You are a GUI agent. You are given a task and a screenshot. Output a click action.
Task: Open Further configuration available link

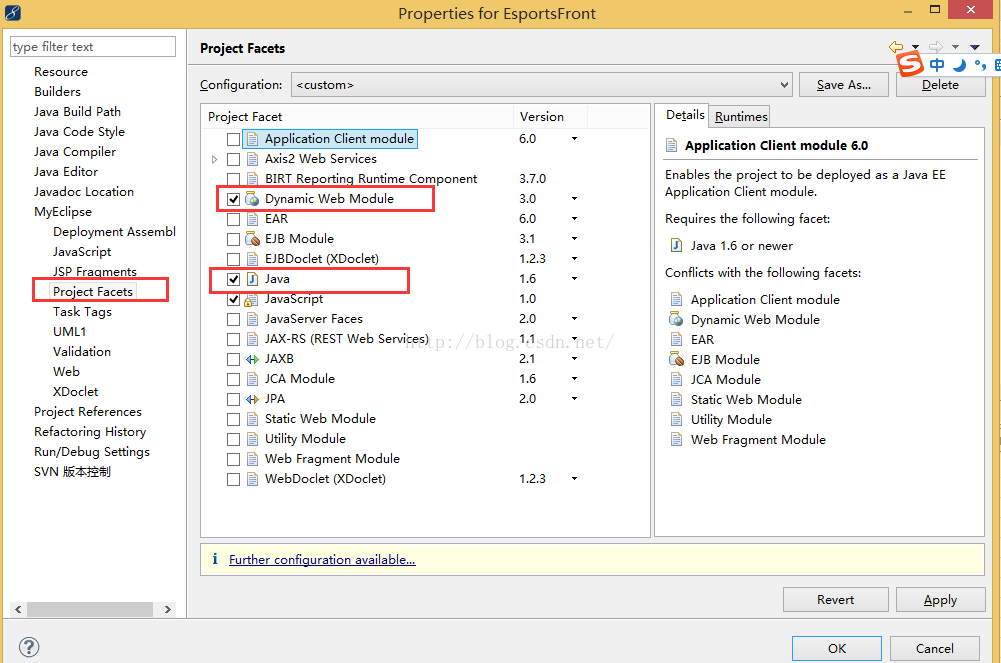tap(322, 560)
